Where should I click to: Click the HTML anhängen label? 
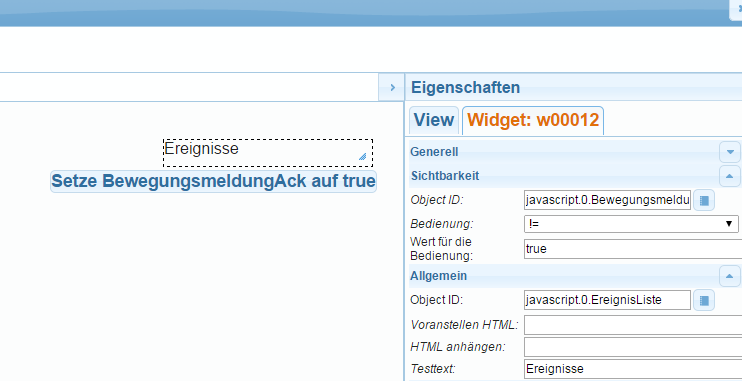point(458,347)
